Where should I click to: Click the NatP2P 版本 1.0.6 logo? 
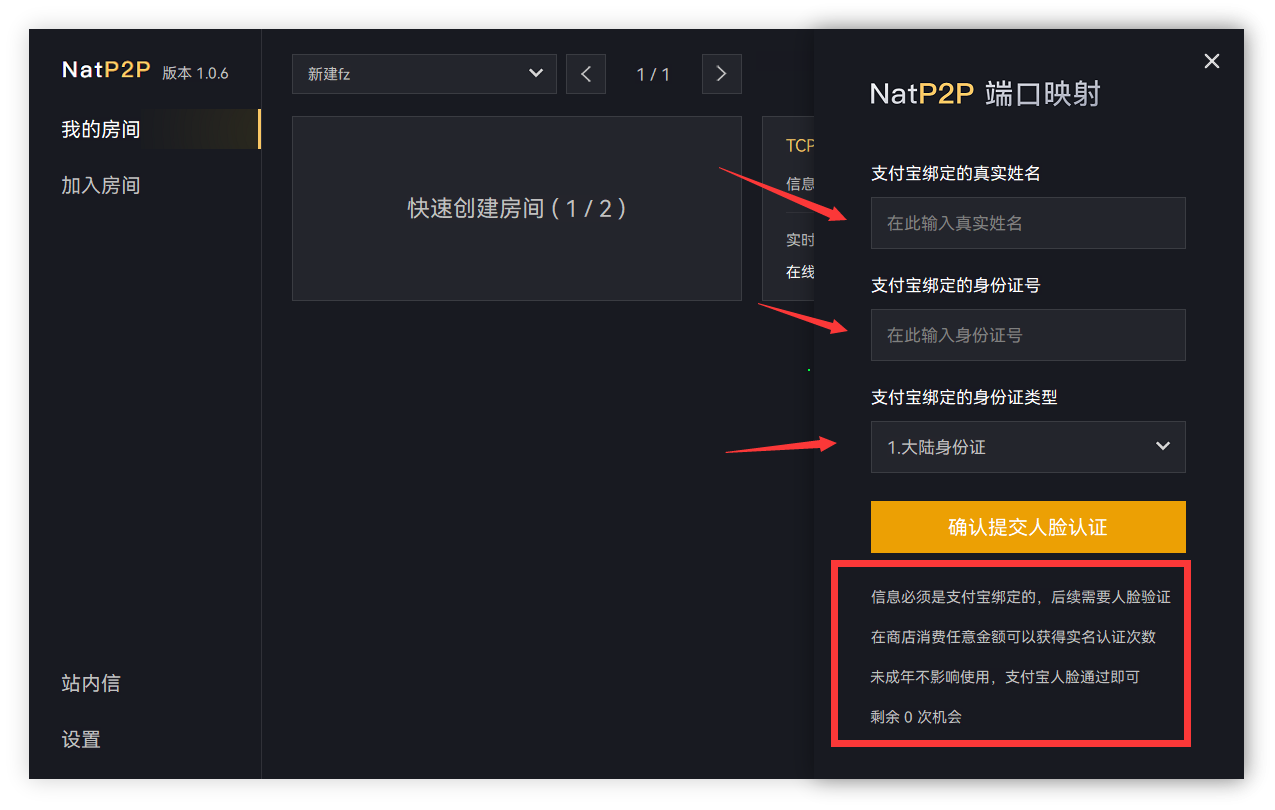click(x=145, y=71)
